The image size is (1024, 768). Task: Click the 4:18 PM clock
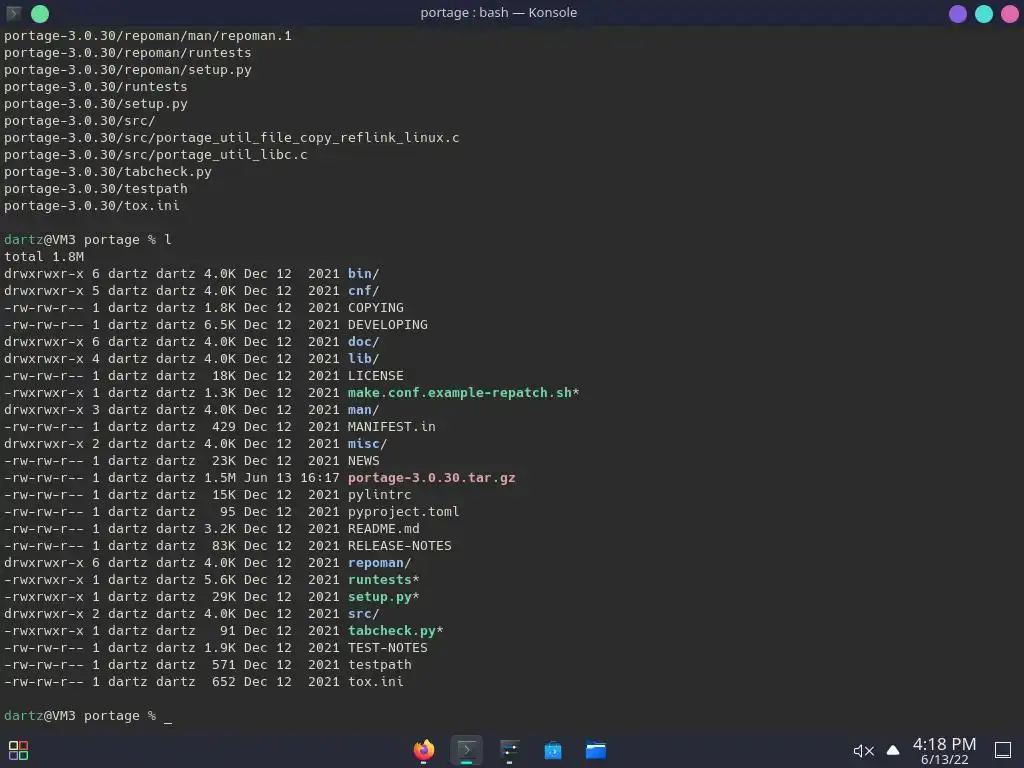[944, 744]
